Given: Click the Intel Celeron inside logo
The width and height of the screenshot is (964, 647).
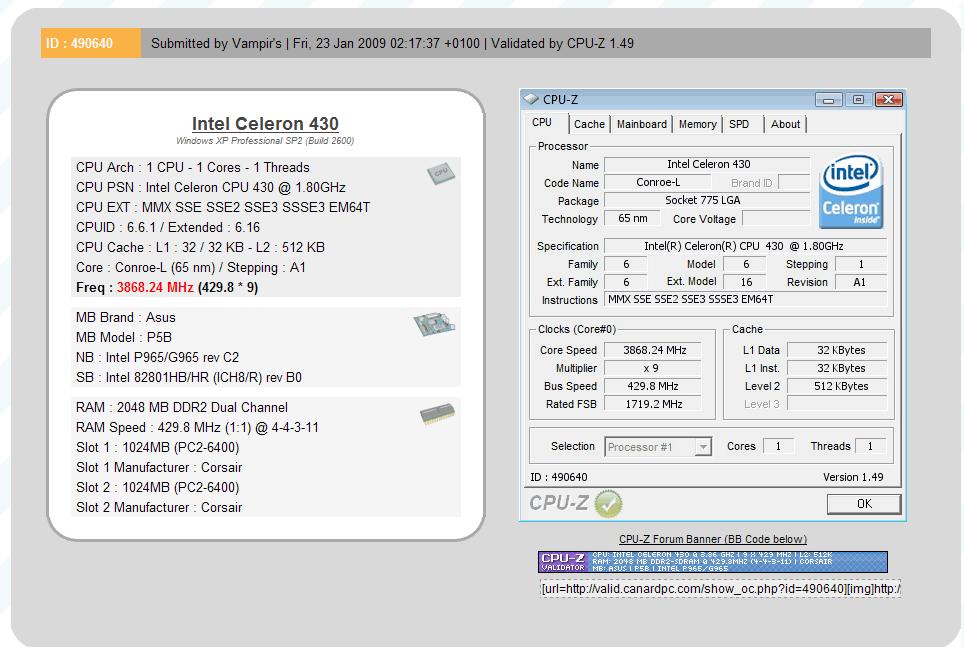Looking at the screenshot, I should click(851, 191).
